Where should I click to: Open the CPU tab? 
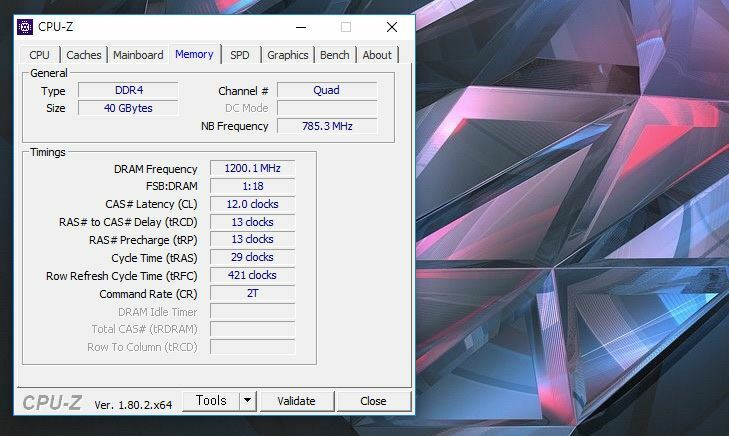[x=39, y=55]
